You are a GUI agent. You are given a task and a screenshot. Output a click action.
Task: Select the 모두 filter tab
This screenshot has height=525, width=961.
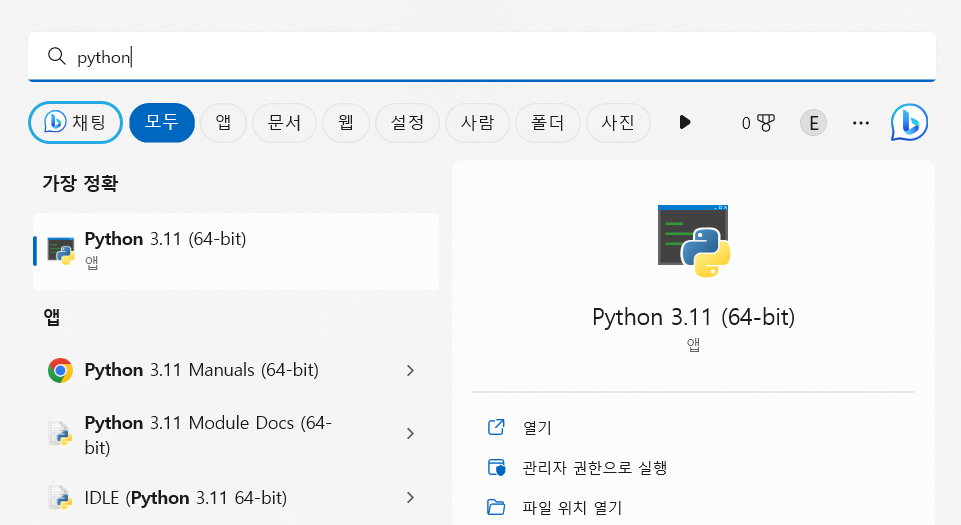162,123
